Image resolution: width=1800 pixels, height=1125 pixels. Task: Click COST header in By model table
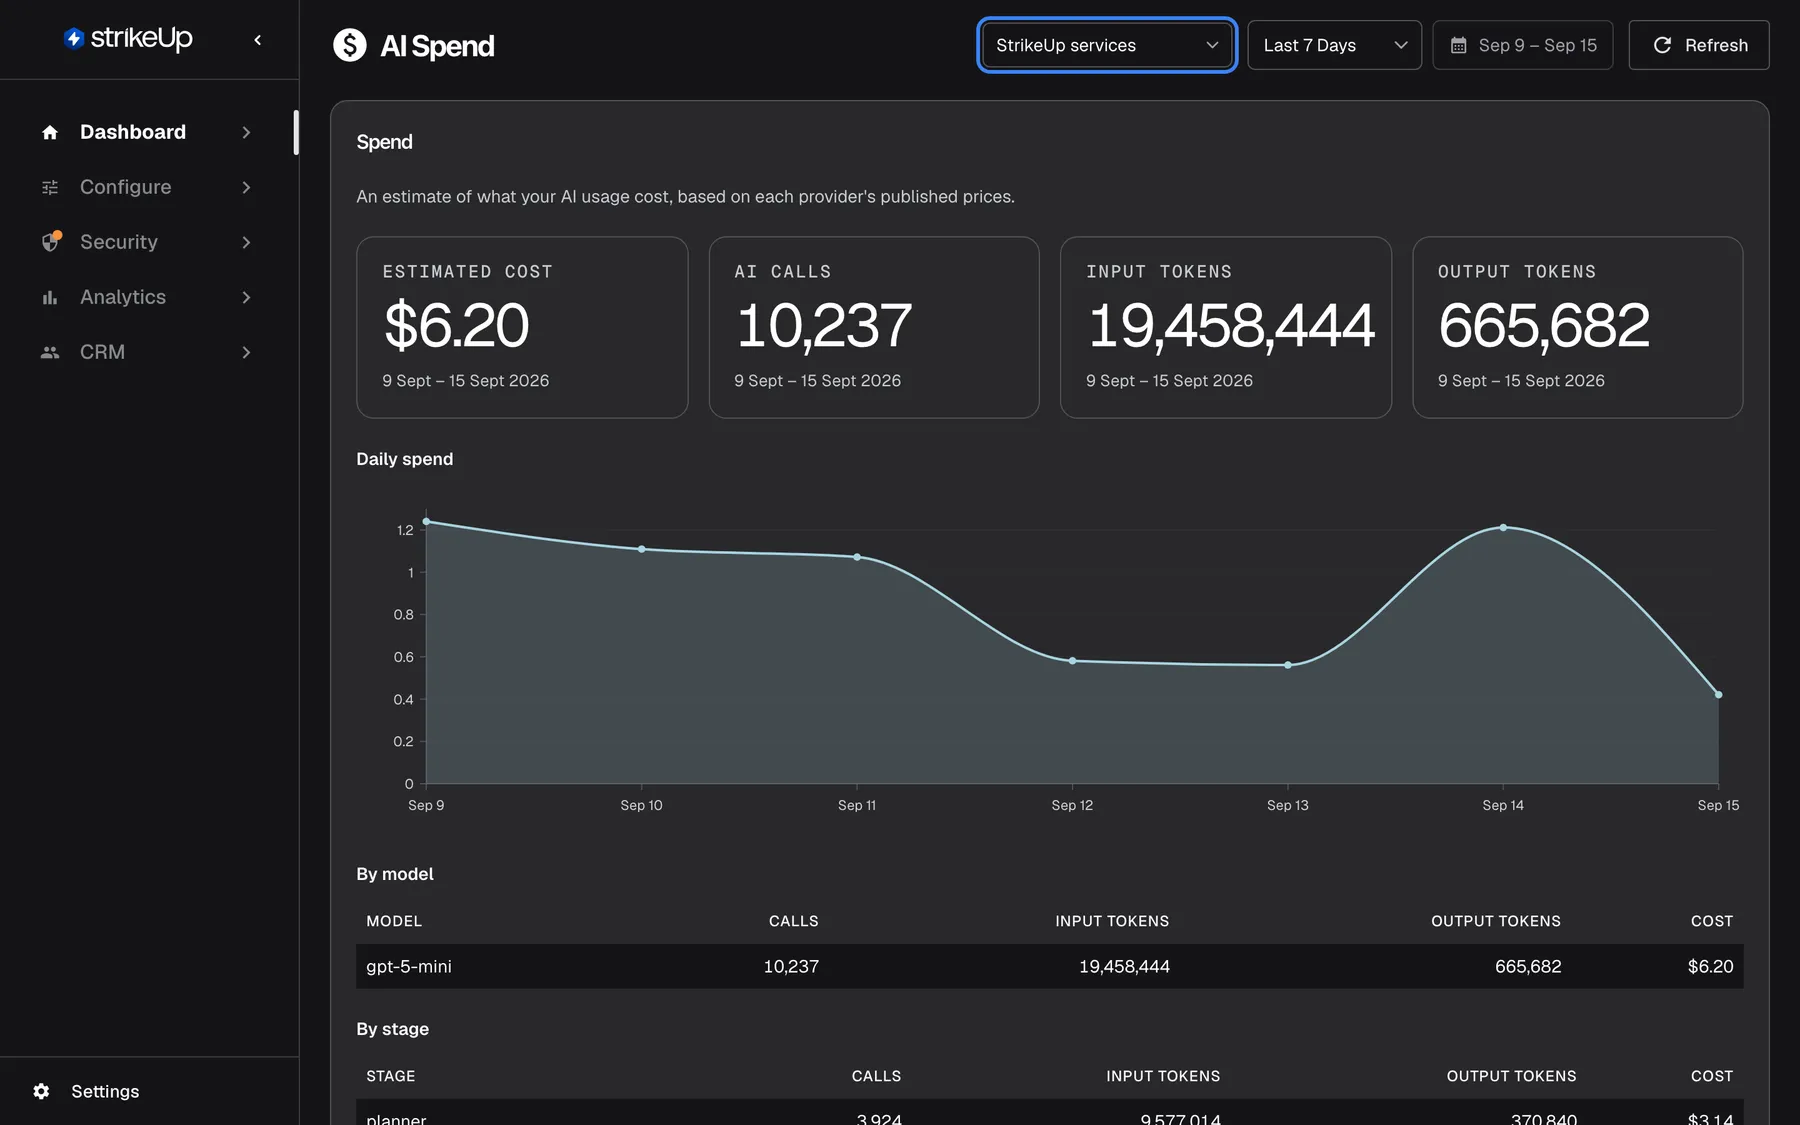coord(1712,921)
